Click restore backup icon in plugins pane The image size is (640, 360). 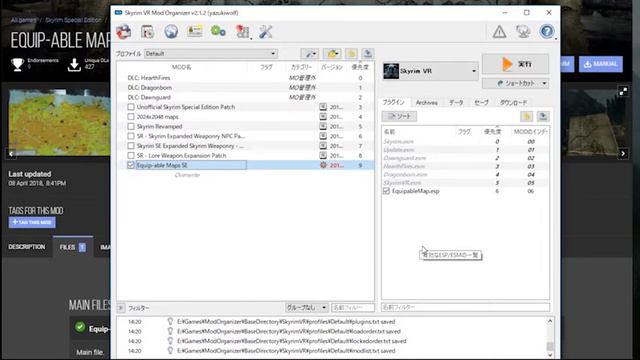click(527, 116)
